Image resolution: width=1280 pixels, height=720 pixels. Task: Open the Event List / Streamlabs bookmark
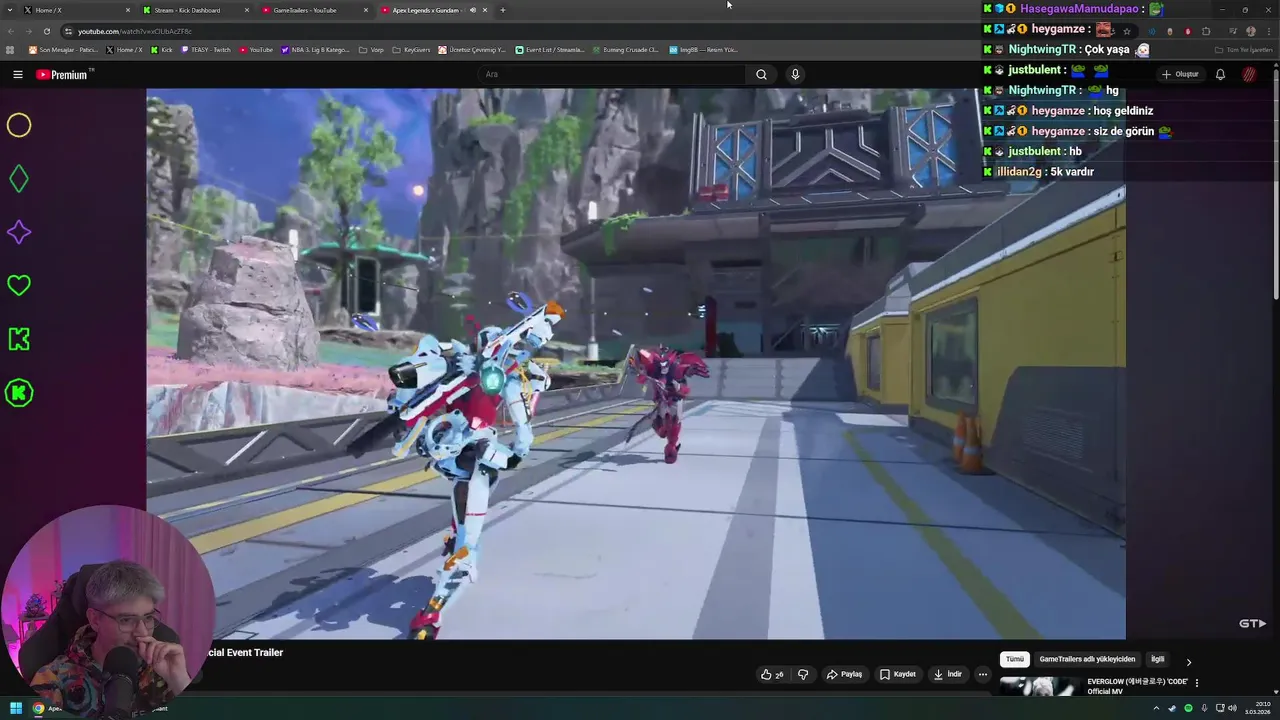(x=550, y=49)
